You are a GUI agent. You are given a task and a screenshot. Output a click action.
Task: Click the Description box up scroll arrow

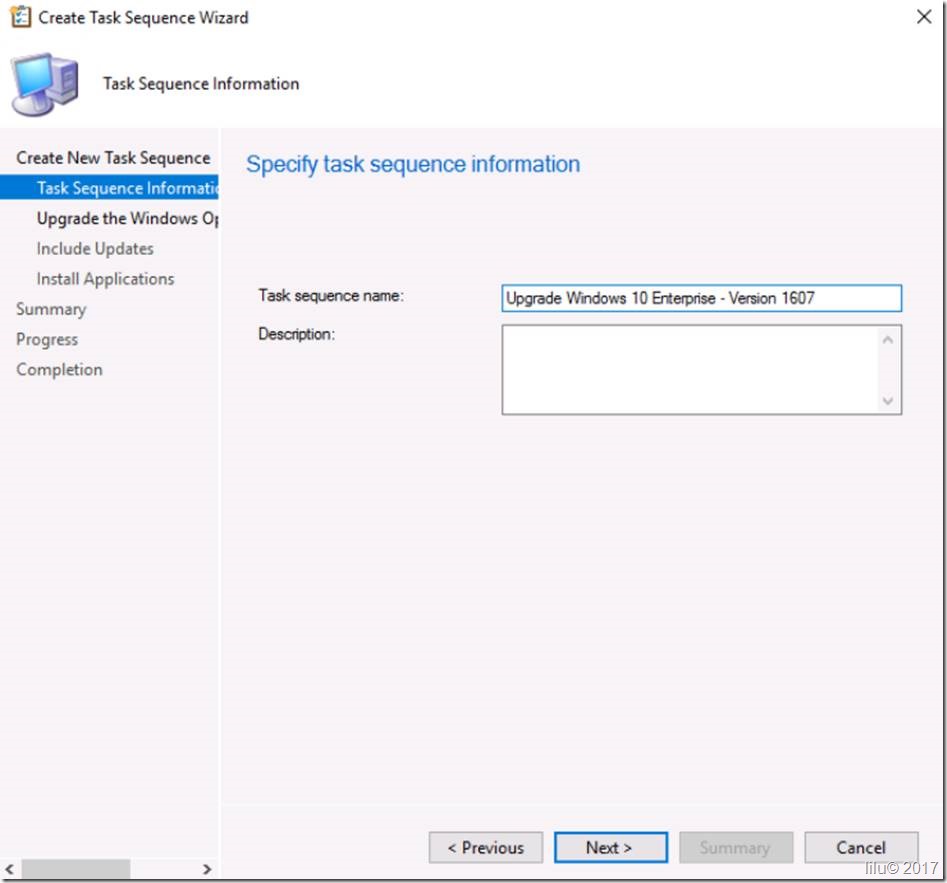887,340
